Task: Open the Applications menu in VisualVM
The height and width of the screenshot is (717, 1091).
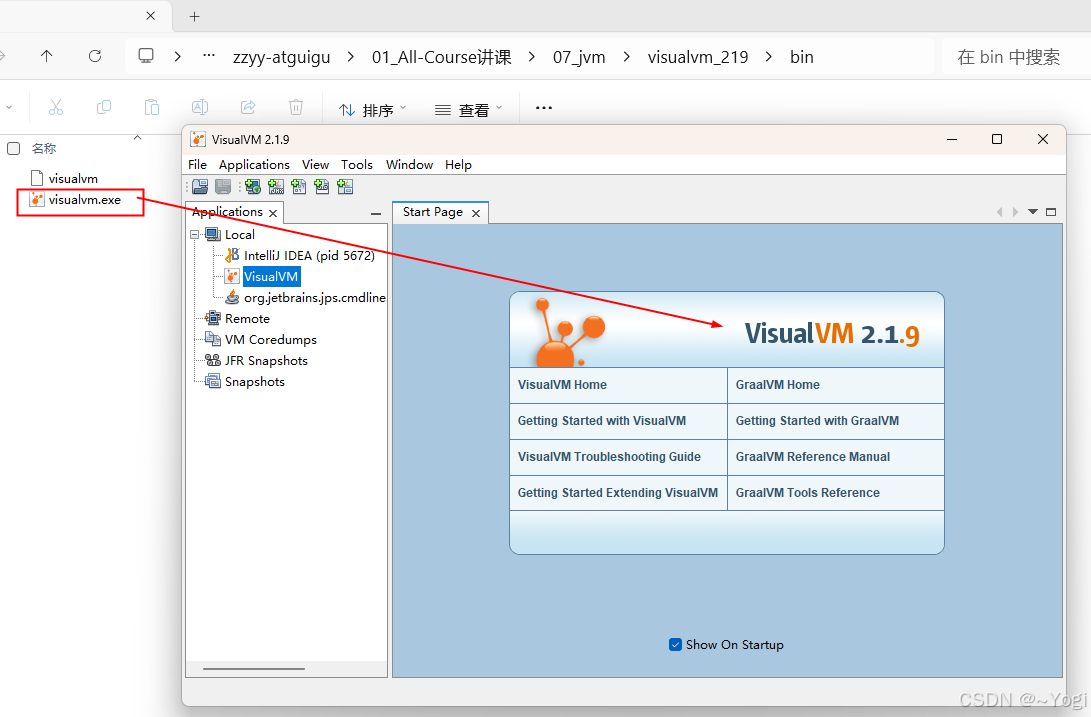Action: (254, 164)
